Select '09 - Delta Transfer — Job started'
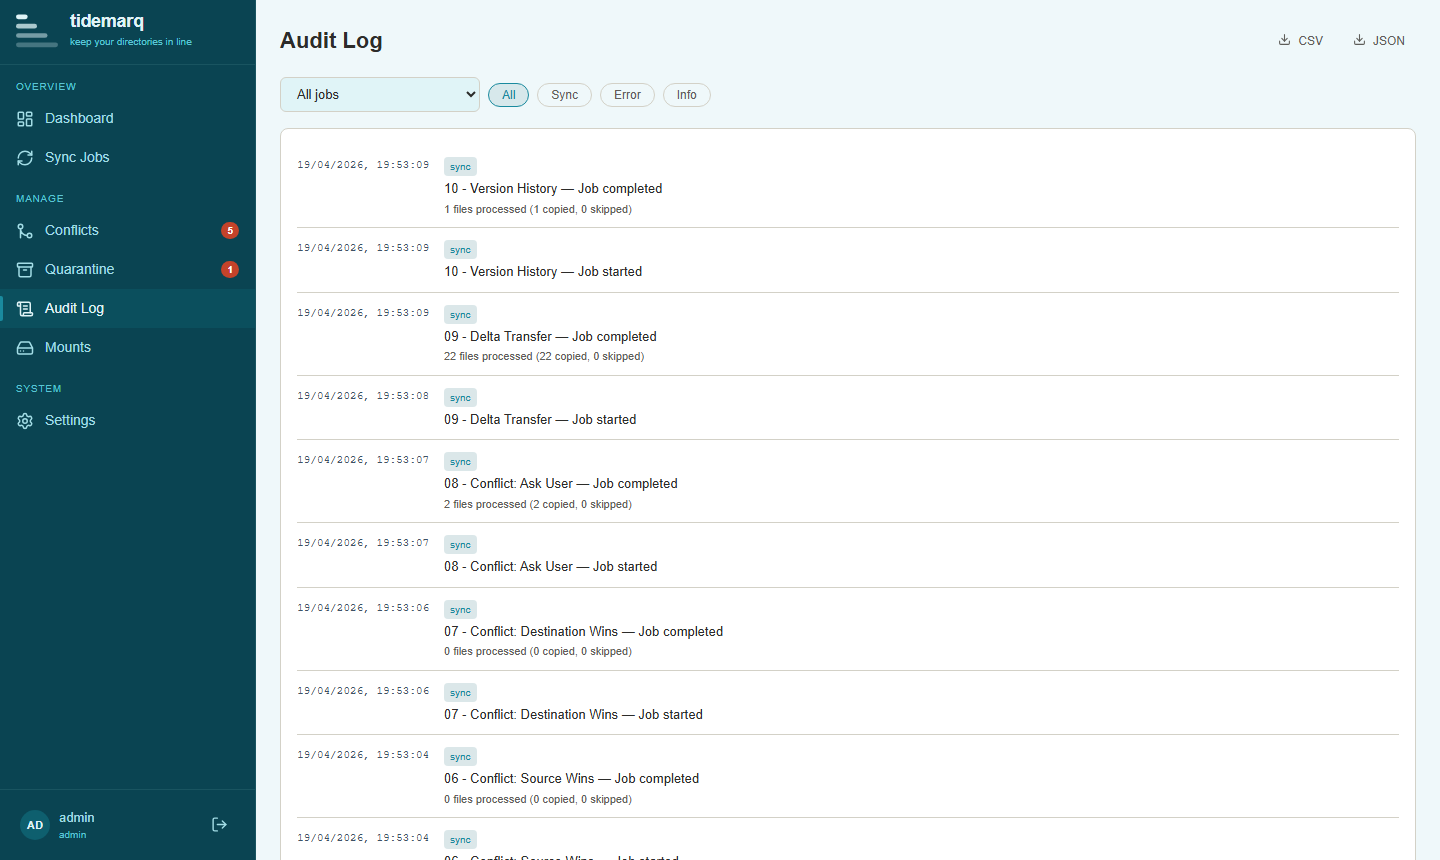 (540, 420)
